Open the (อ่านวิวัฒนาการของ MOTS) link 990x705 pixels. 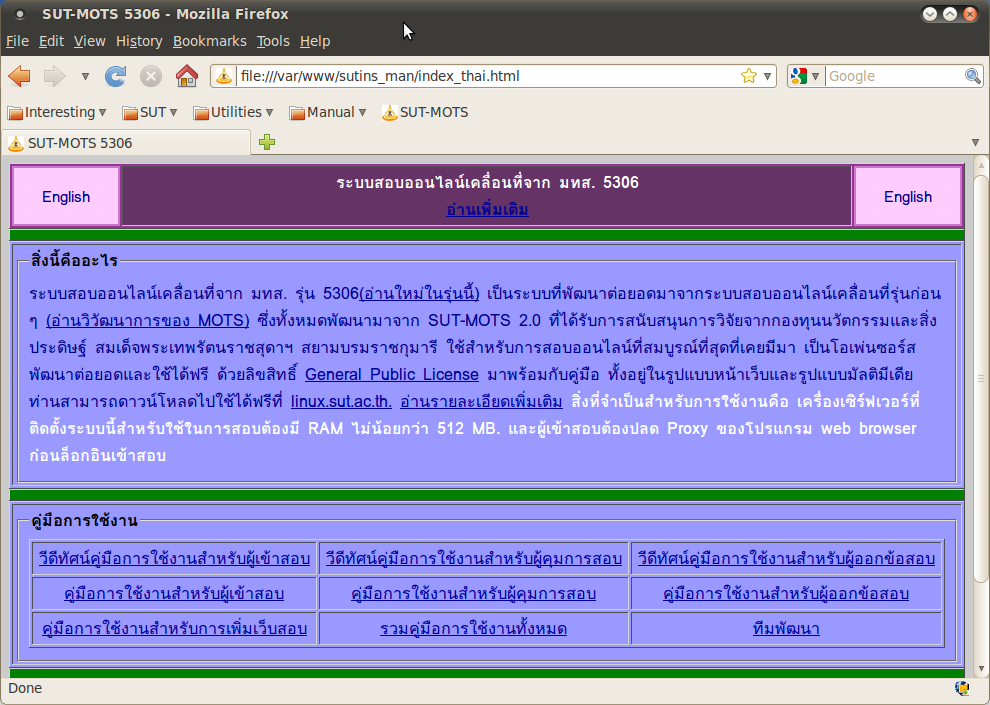(148, 321)
